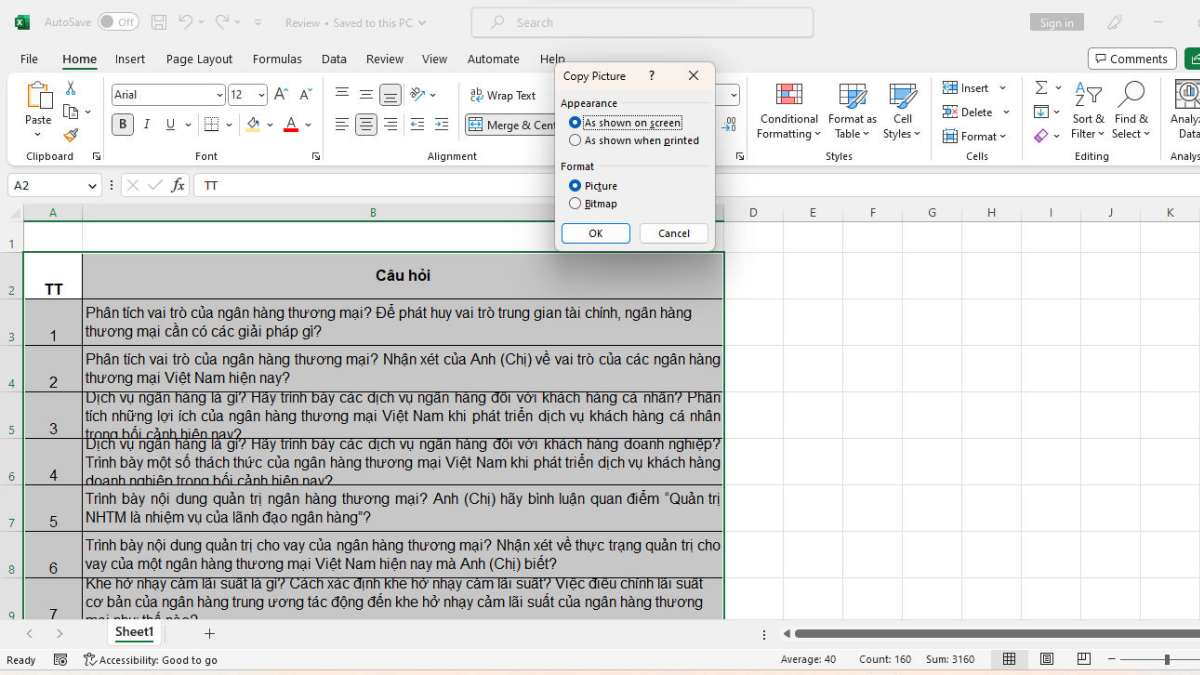This screenshot has height=675, width=1200.
Task: Click the Search box in title bar
Action: pyautogui.click(x=642, y=22)
